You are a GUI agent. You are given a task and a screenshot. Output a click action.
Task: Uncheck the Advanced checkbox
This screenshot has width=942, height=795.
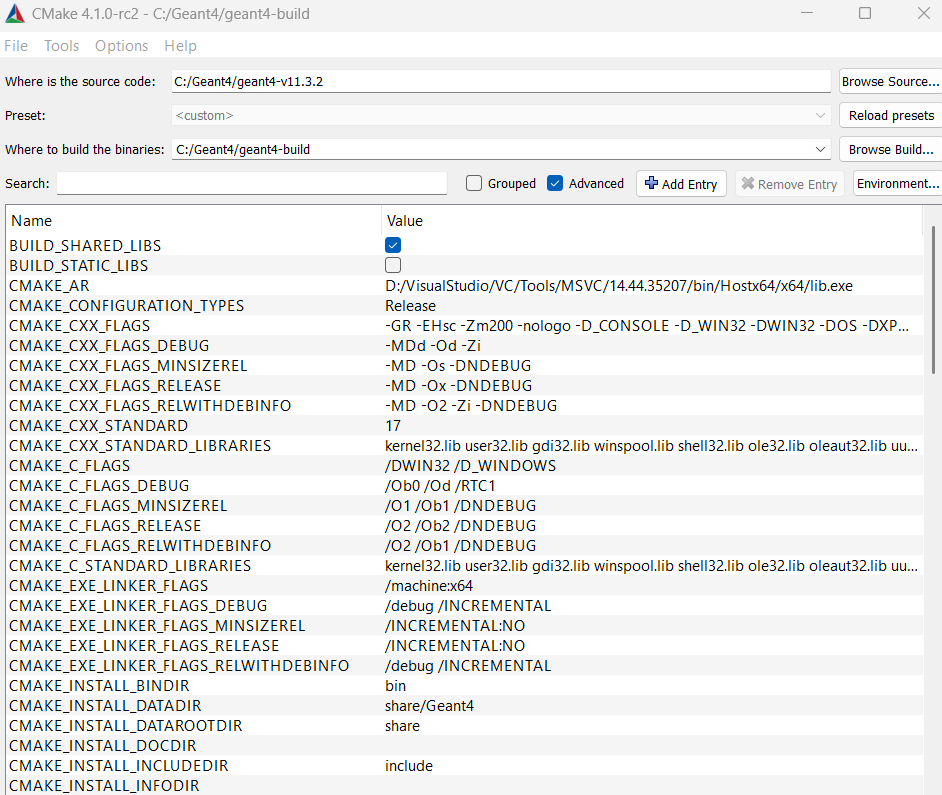tap(555, 183)
